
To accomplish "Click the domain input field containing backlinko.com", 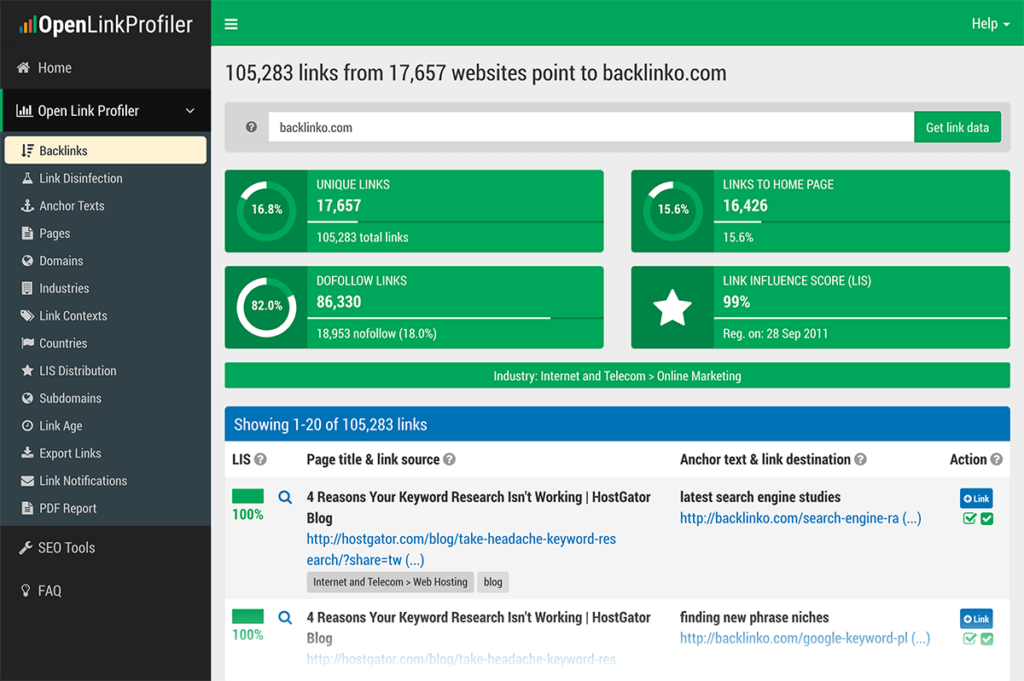I will tap(590, 127).
